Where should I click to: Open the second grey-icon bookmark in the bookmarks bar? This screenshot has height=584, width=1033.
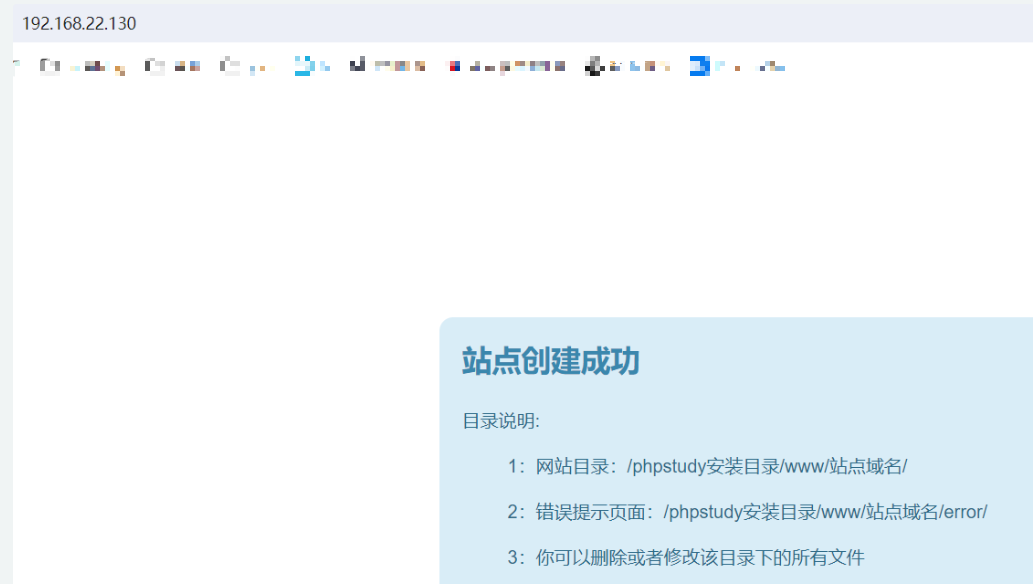154,67
